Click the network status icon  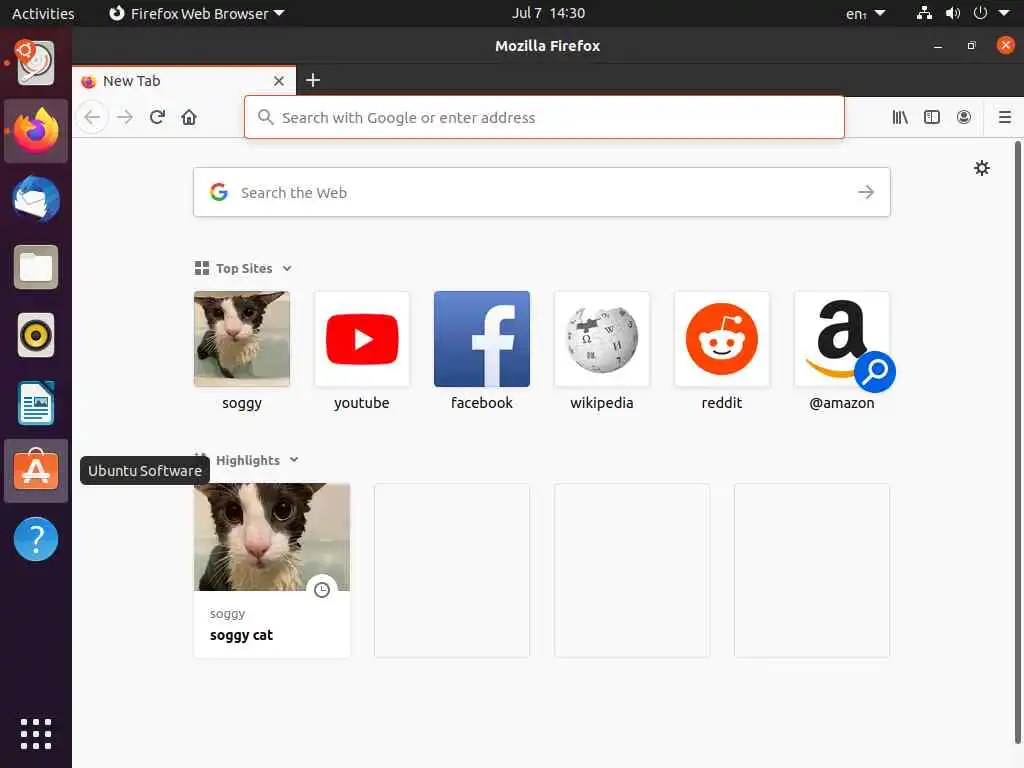pyautogui.click(x=924, y=13)
